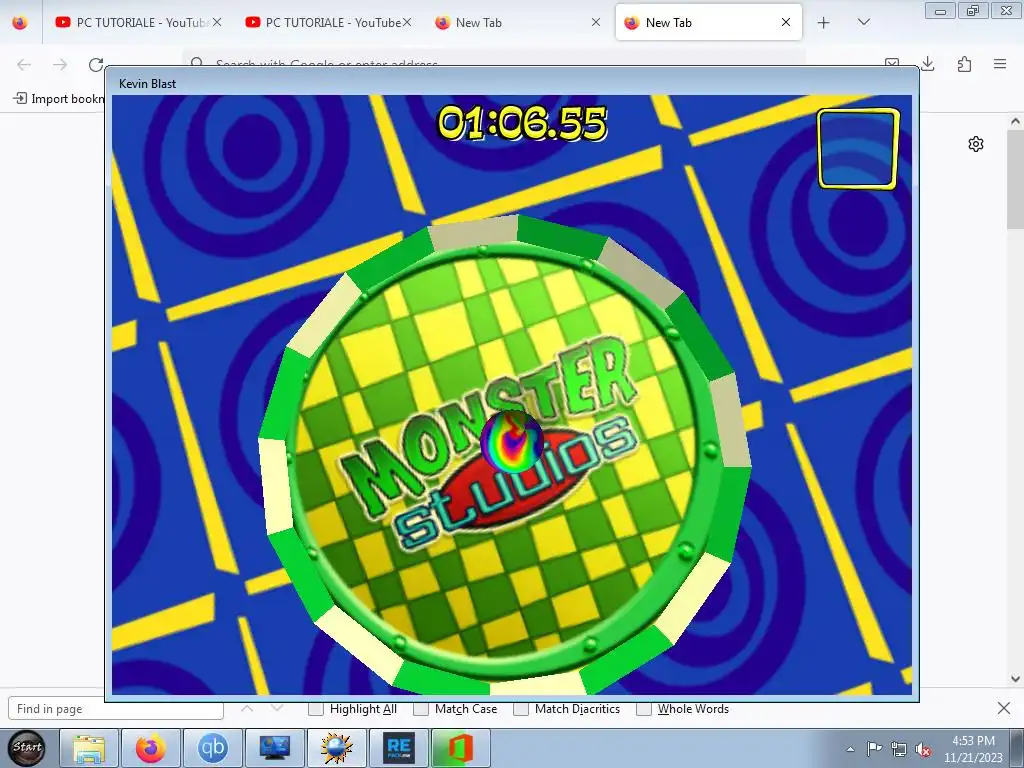Go forward with the Firefox forward arrow
1024x768 pixels.
60,64
